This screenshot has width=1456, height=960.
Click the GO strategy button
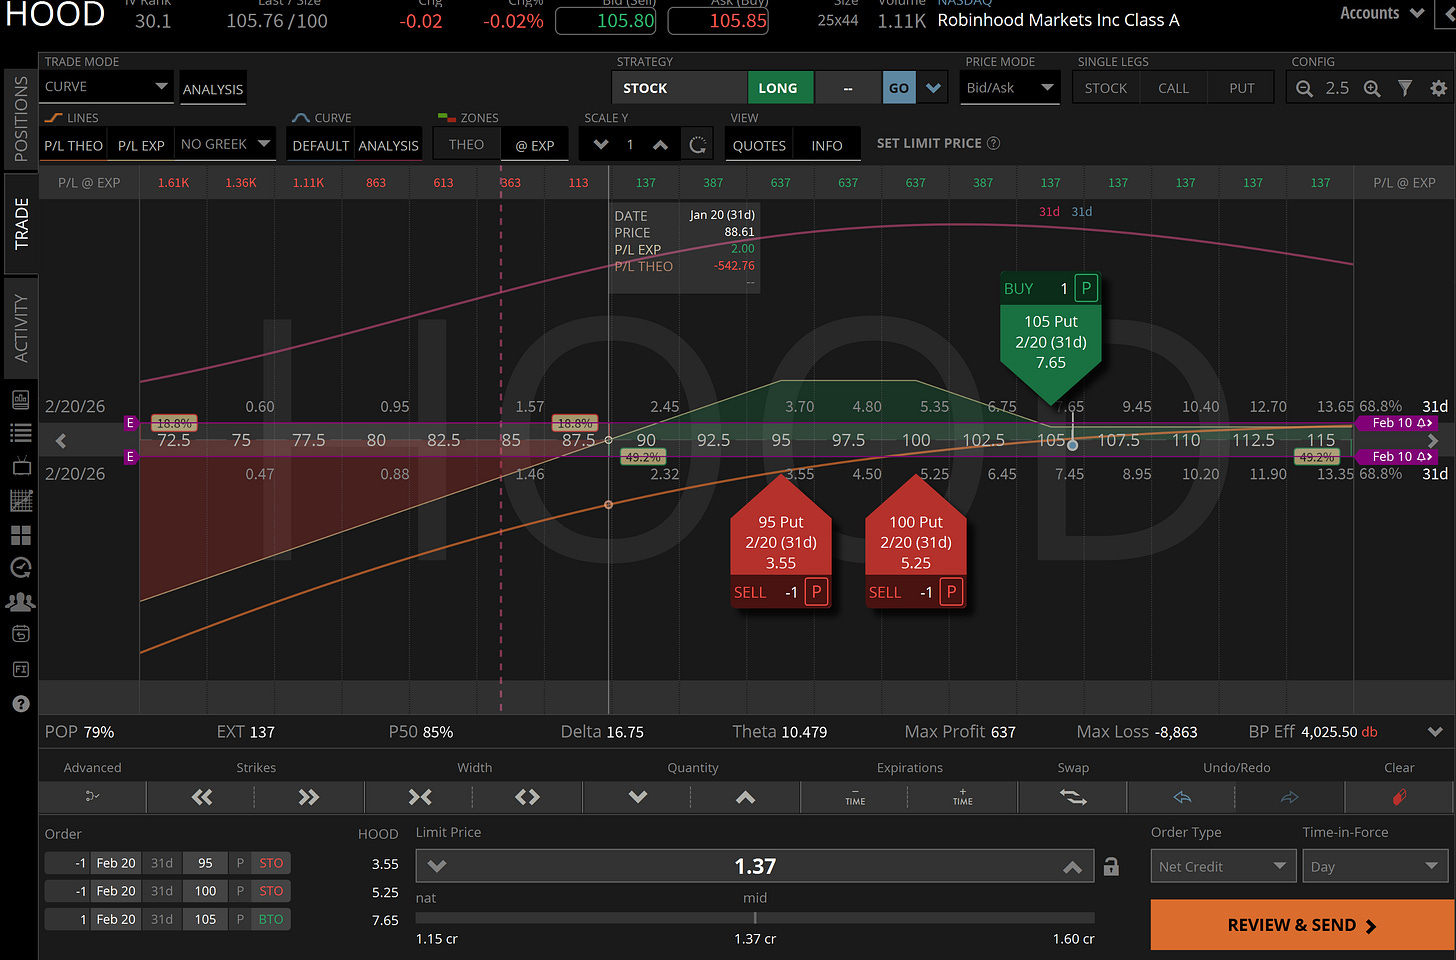[899, 88]
